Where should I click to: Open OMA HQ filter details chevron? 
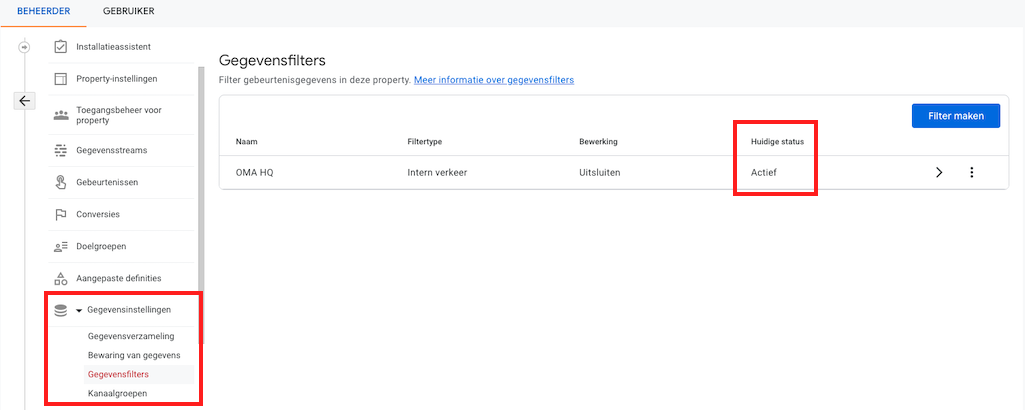click(x=938, y=172)
